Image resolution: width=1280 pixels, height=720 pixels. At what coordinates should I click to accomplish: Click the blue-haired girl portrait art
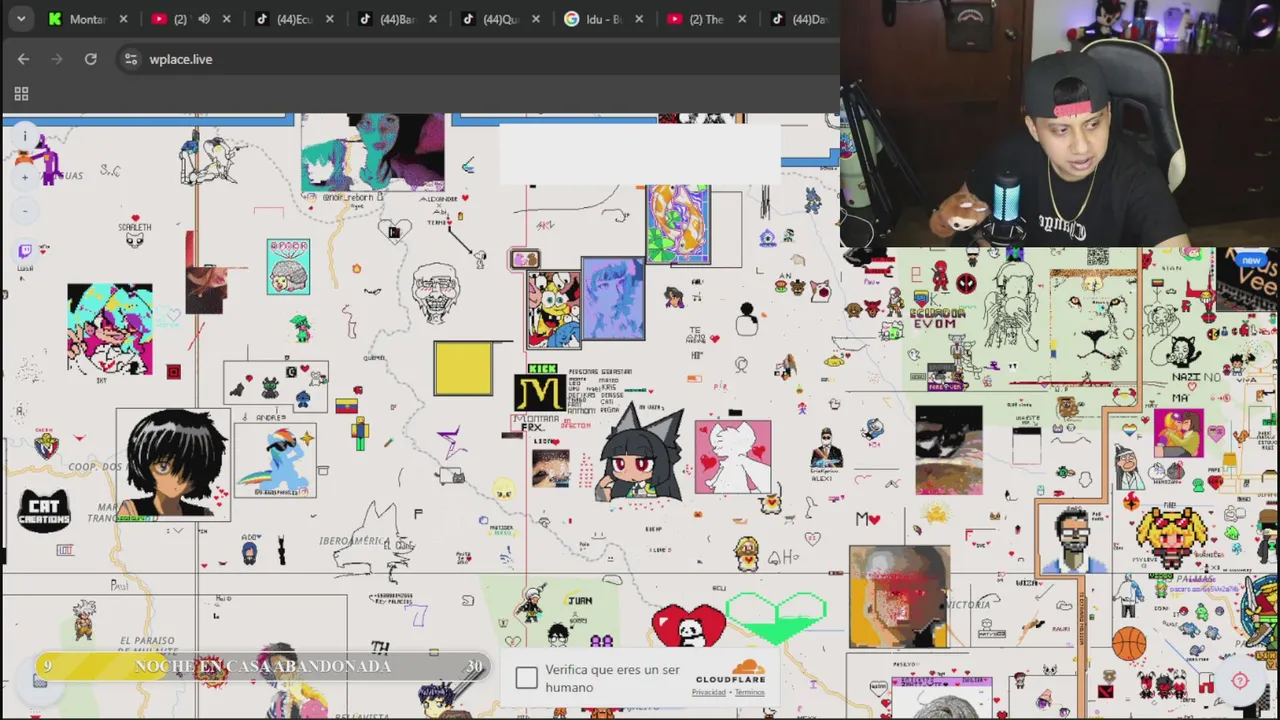pyautogui.click(x=613, y=299)
